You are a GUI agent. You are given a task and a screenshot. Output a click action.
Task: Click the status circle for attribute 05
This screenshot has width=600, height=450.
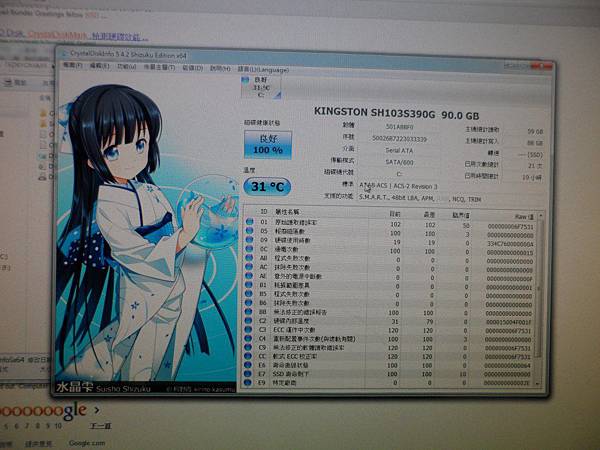pos(249,230)
